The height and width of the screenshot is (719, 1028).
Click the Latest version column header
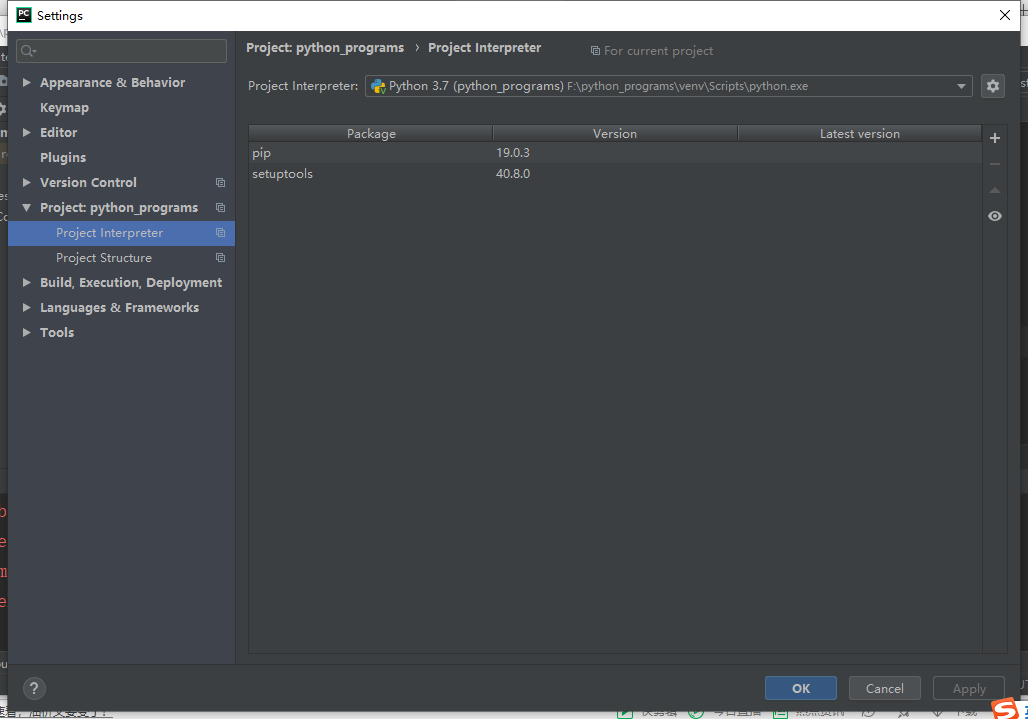[x=860, y=133]
